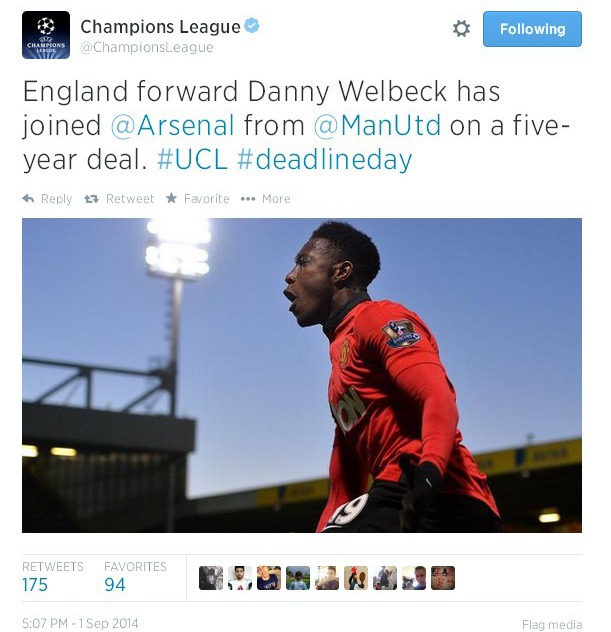Click the #UCL hashtag
This screenshot has height=632, width=611.
coord(192,160)
